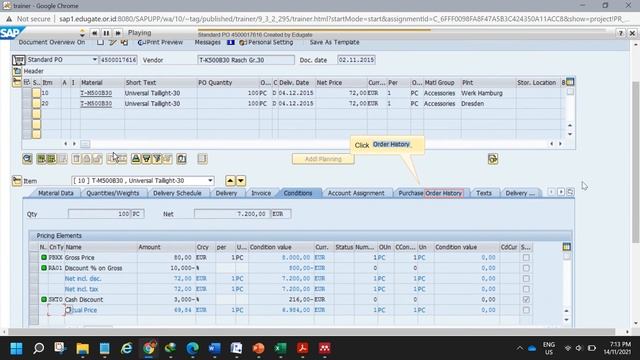Select item row 10 selector
The width and height of the screenshot is (640, 360).
tap(36, 93)
